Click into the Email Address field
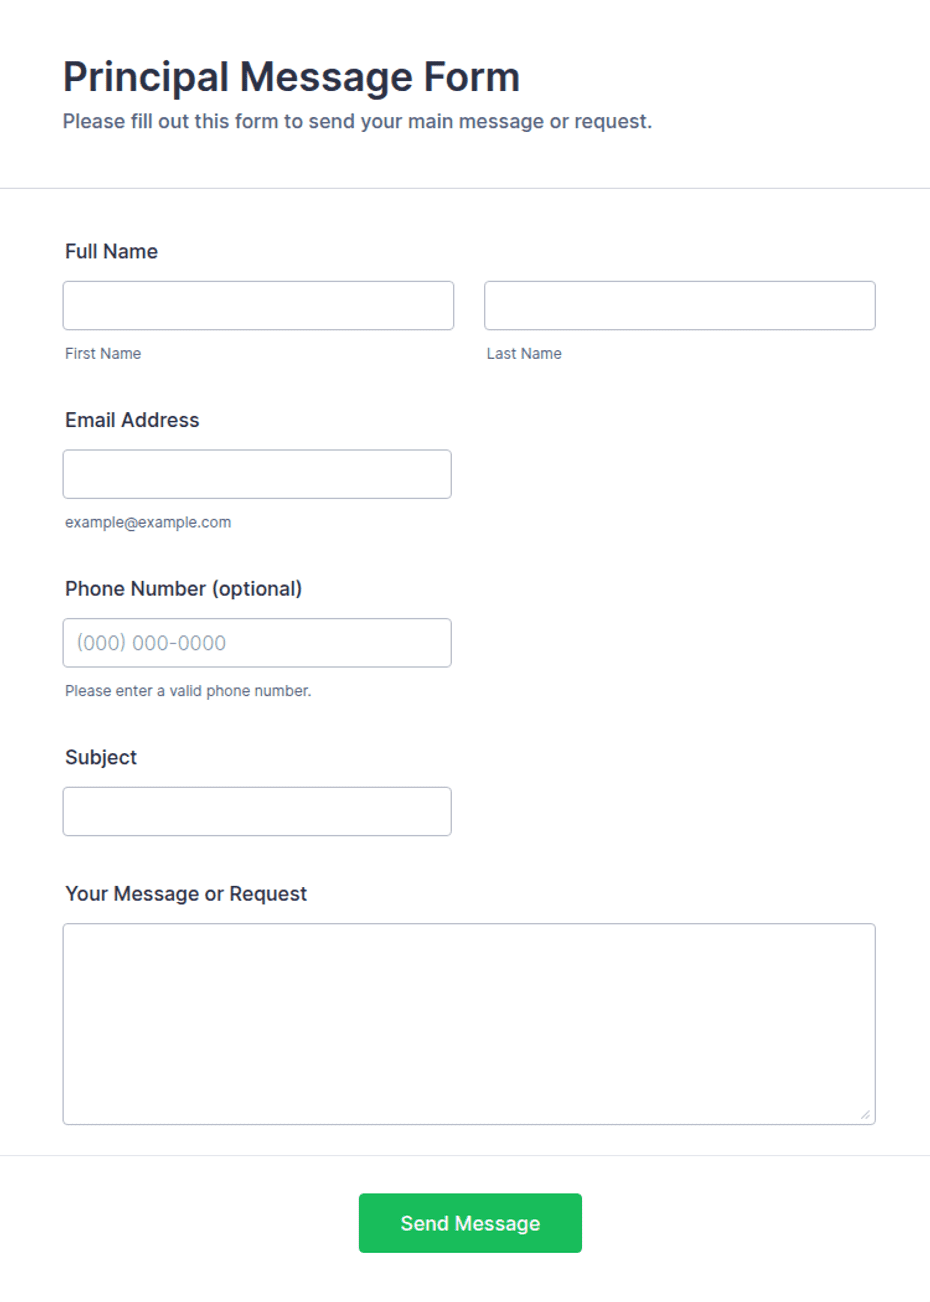The height and width of the screenshot is (1302, 930). click(257, 474)
